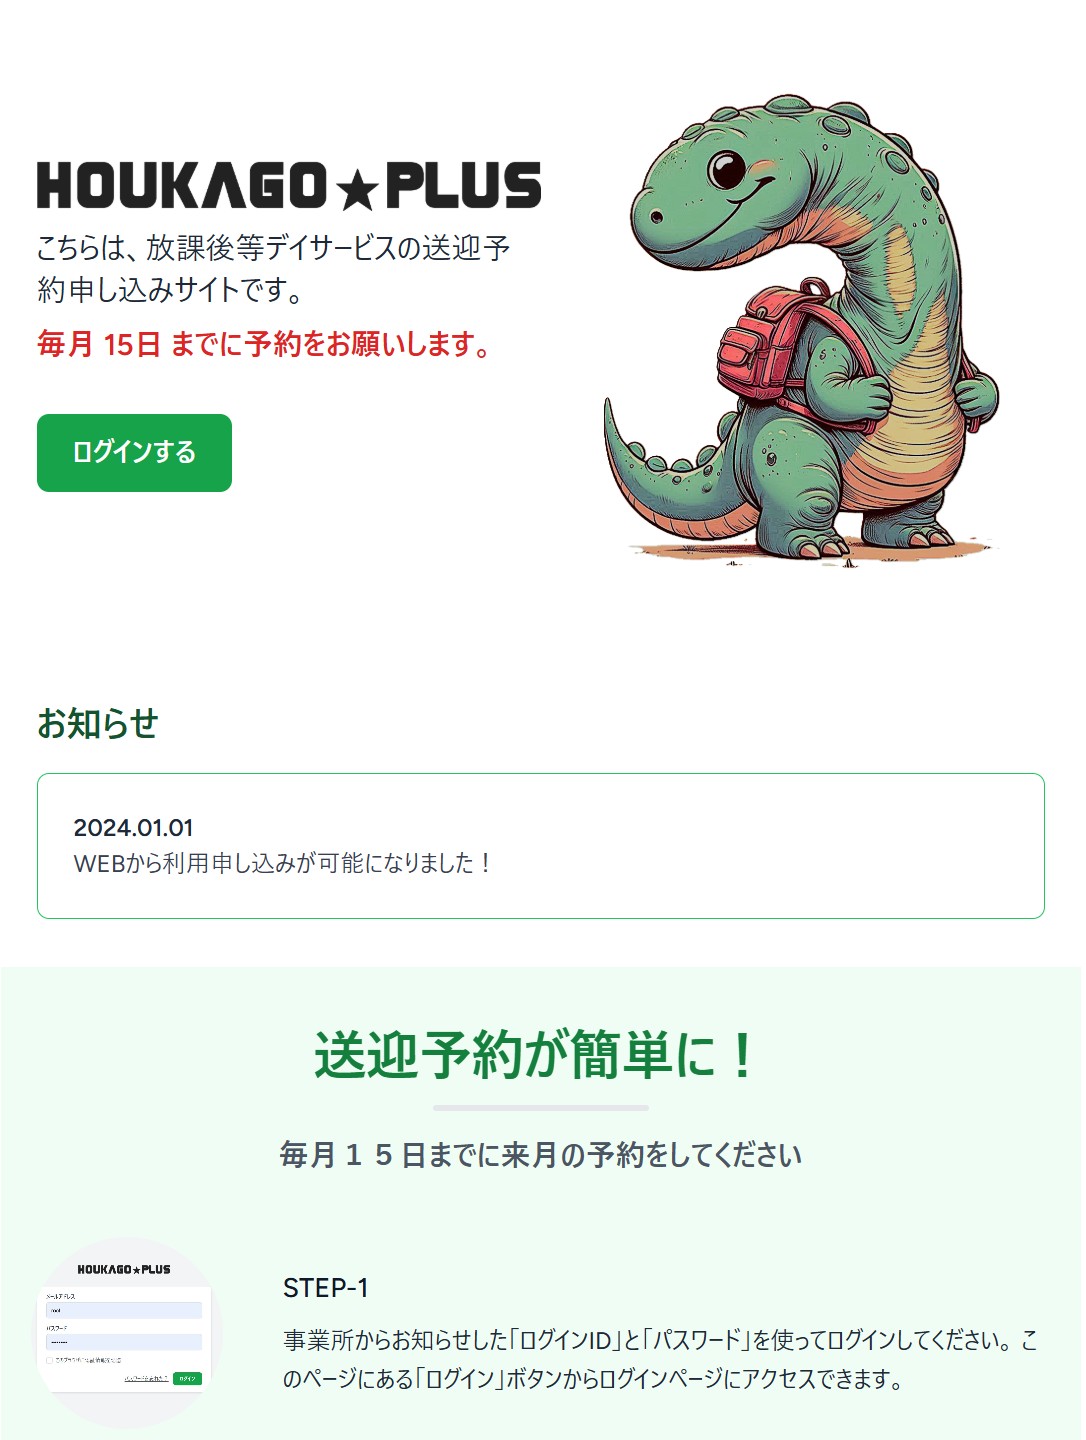Click the dinosaur mascot's eye
This screenshot has width=1086, height=1440.
(x=727, y=169)
